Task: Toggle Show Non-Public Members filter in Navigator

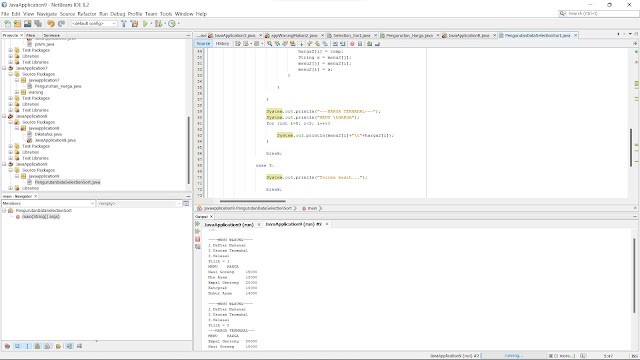Action: click(x=38, y=346)
